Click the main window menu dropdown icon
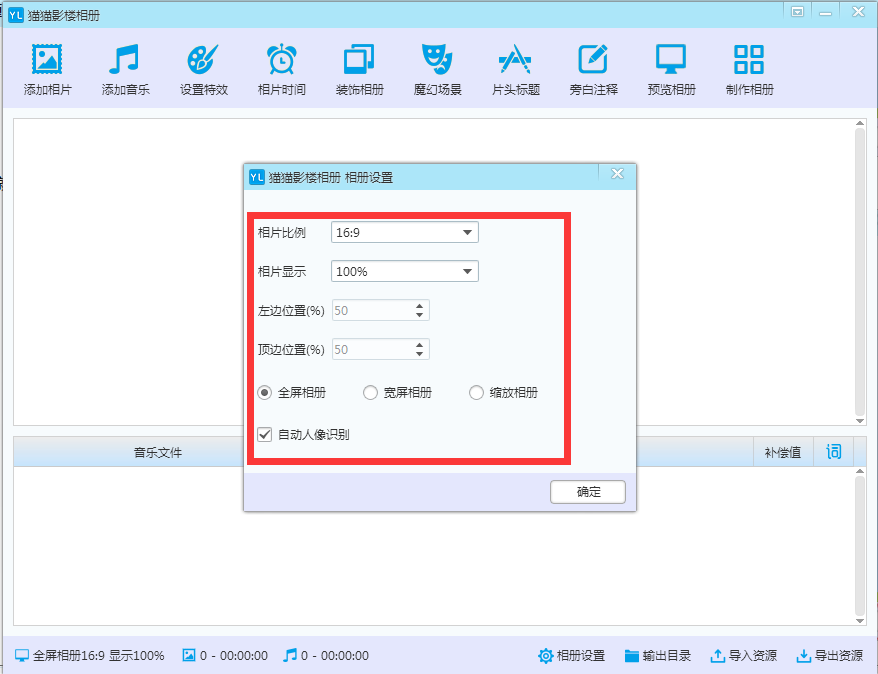The image size is (878, 674). (797, 12)
